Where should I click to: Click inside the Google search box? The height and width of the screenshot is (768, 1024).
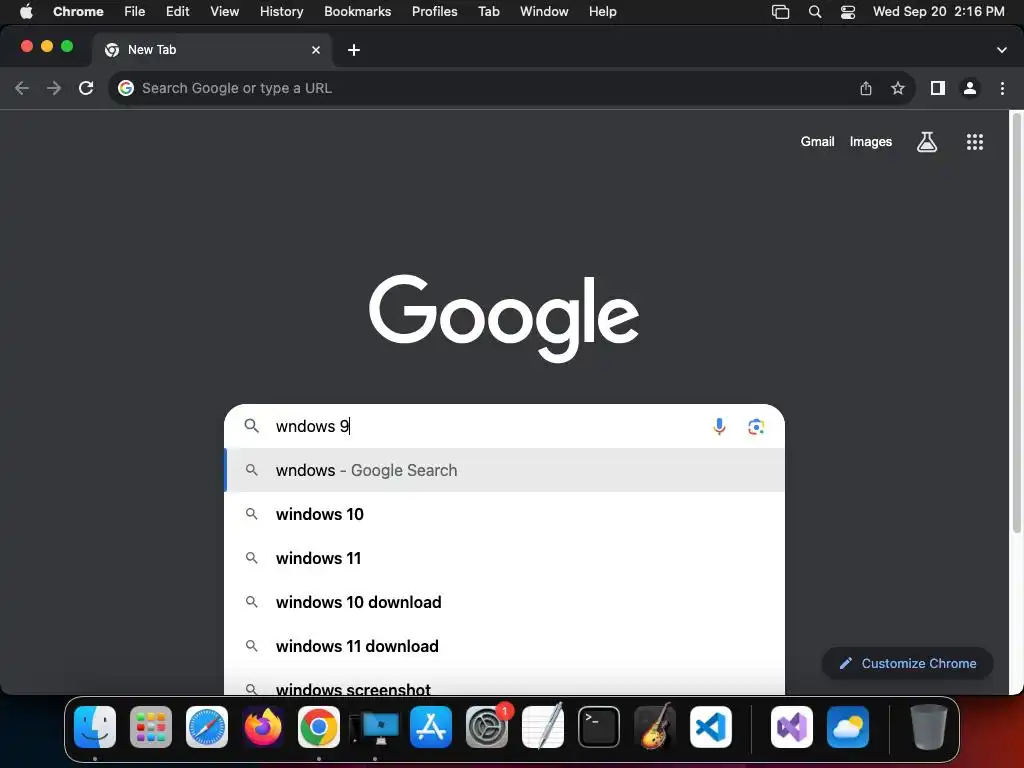(504, 426)
